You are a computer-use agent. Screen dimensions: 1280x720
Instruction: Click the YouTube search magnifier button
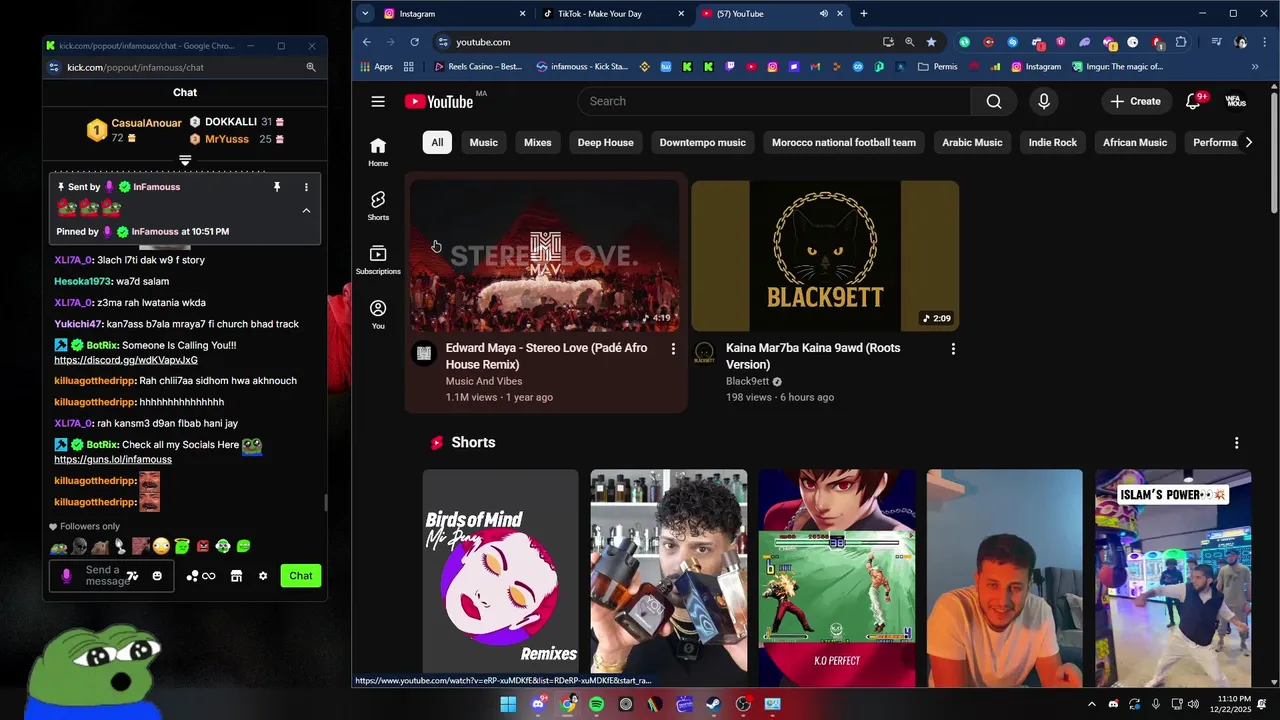994,101
